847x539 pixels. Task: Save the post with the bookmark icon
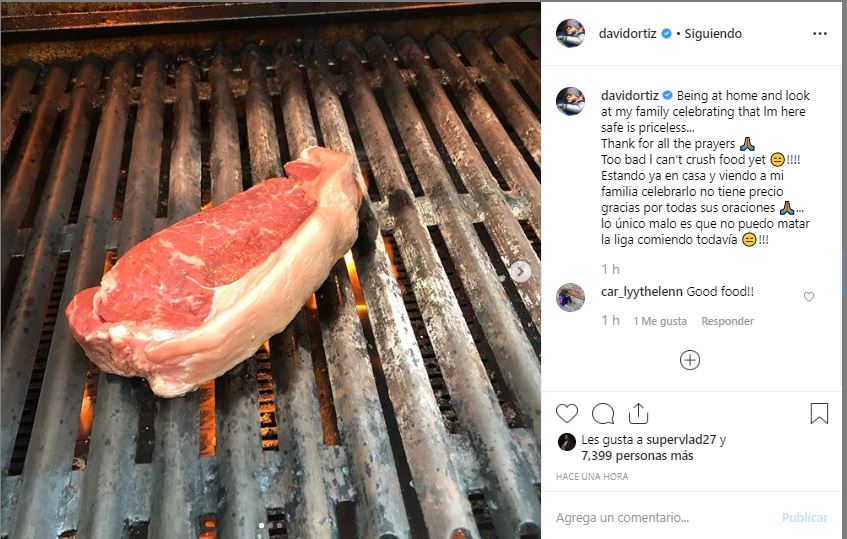(819, 413)
